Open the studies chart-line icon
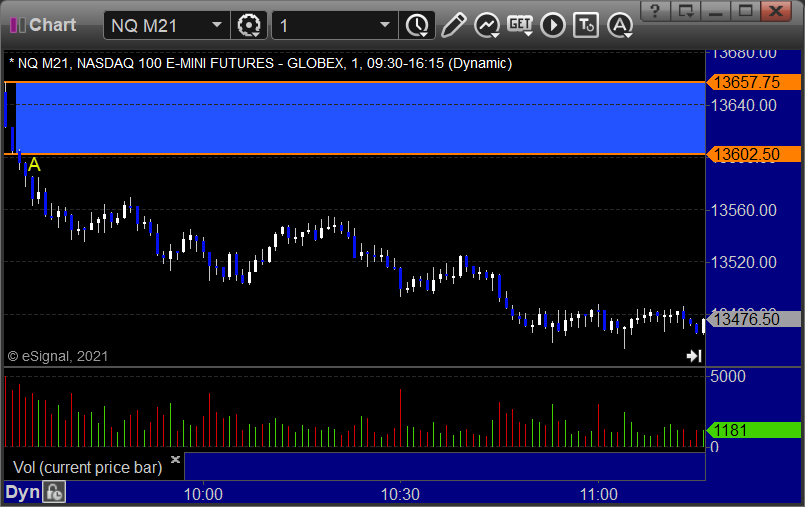This screenshot has width=805, height=507. click(x=487, y=25)
